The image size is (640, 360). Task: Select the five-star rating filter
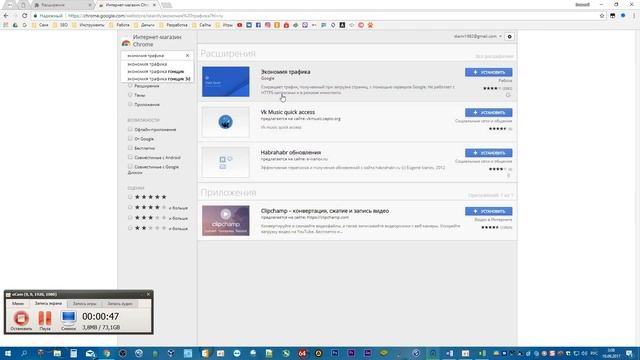click(x=130, y=197)
